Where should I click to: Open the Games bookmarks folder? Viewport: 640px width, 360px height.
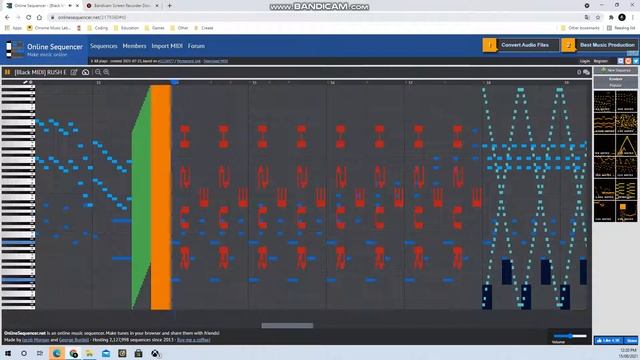coord(155,28)
